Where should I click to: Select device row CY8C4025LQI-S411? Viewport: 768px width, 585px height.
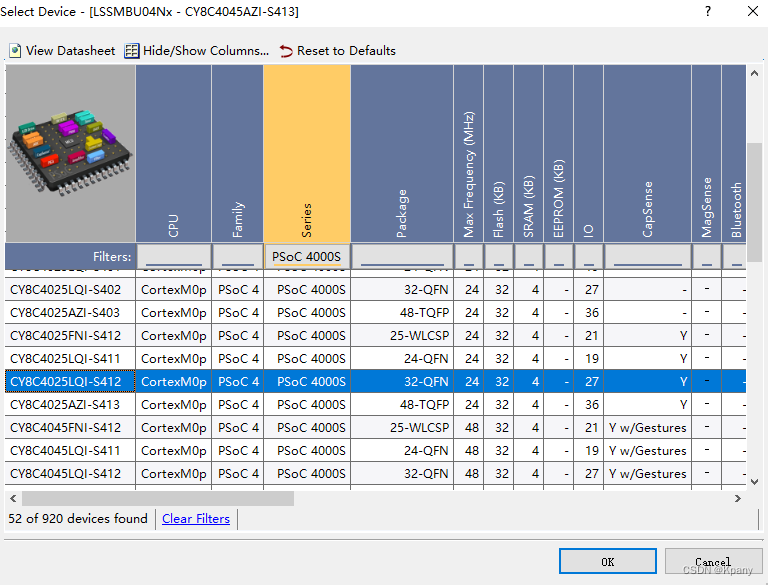376,359
